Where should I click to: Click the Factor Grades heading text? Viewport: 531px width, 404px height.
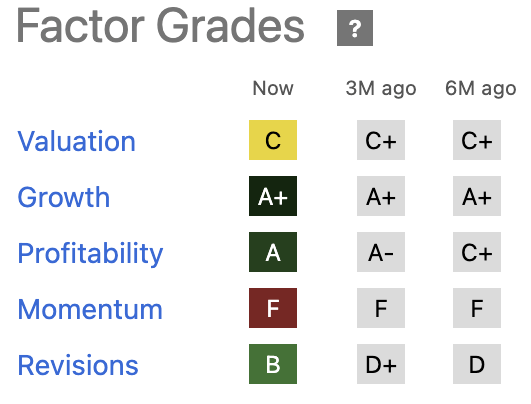(x=161, y=26)
